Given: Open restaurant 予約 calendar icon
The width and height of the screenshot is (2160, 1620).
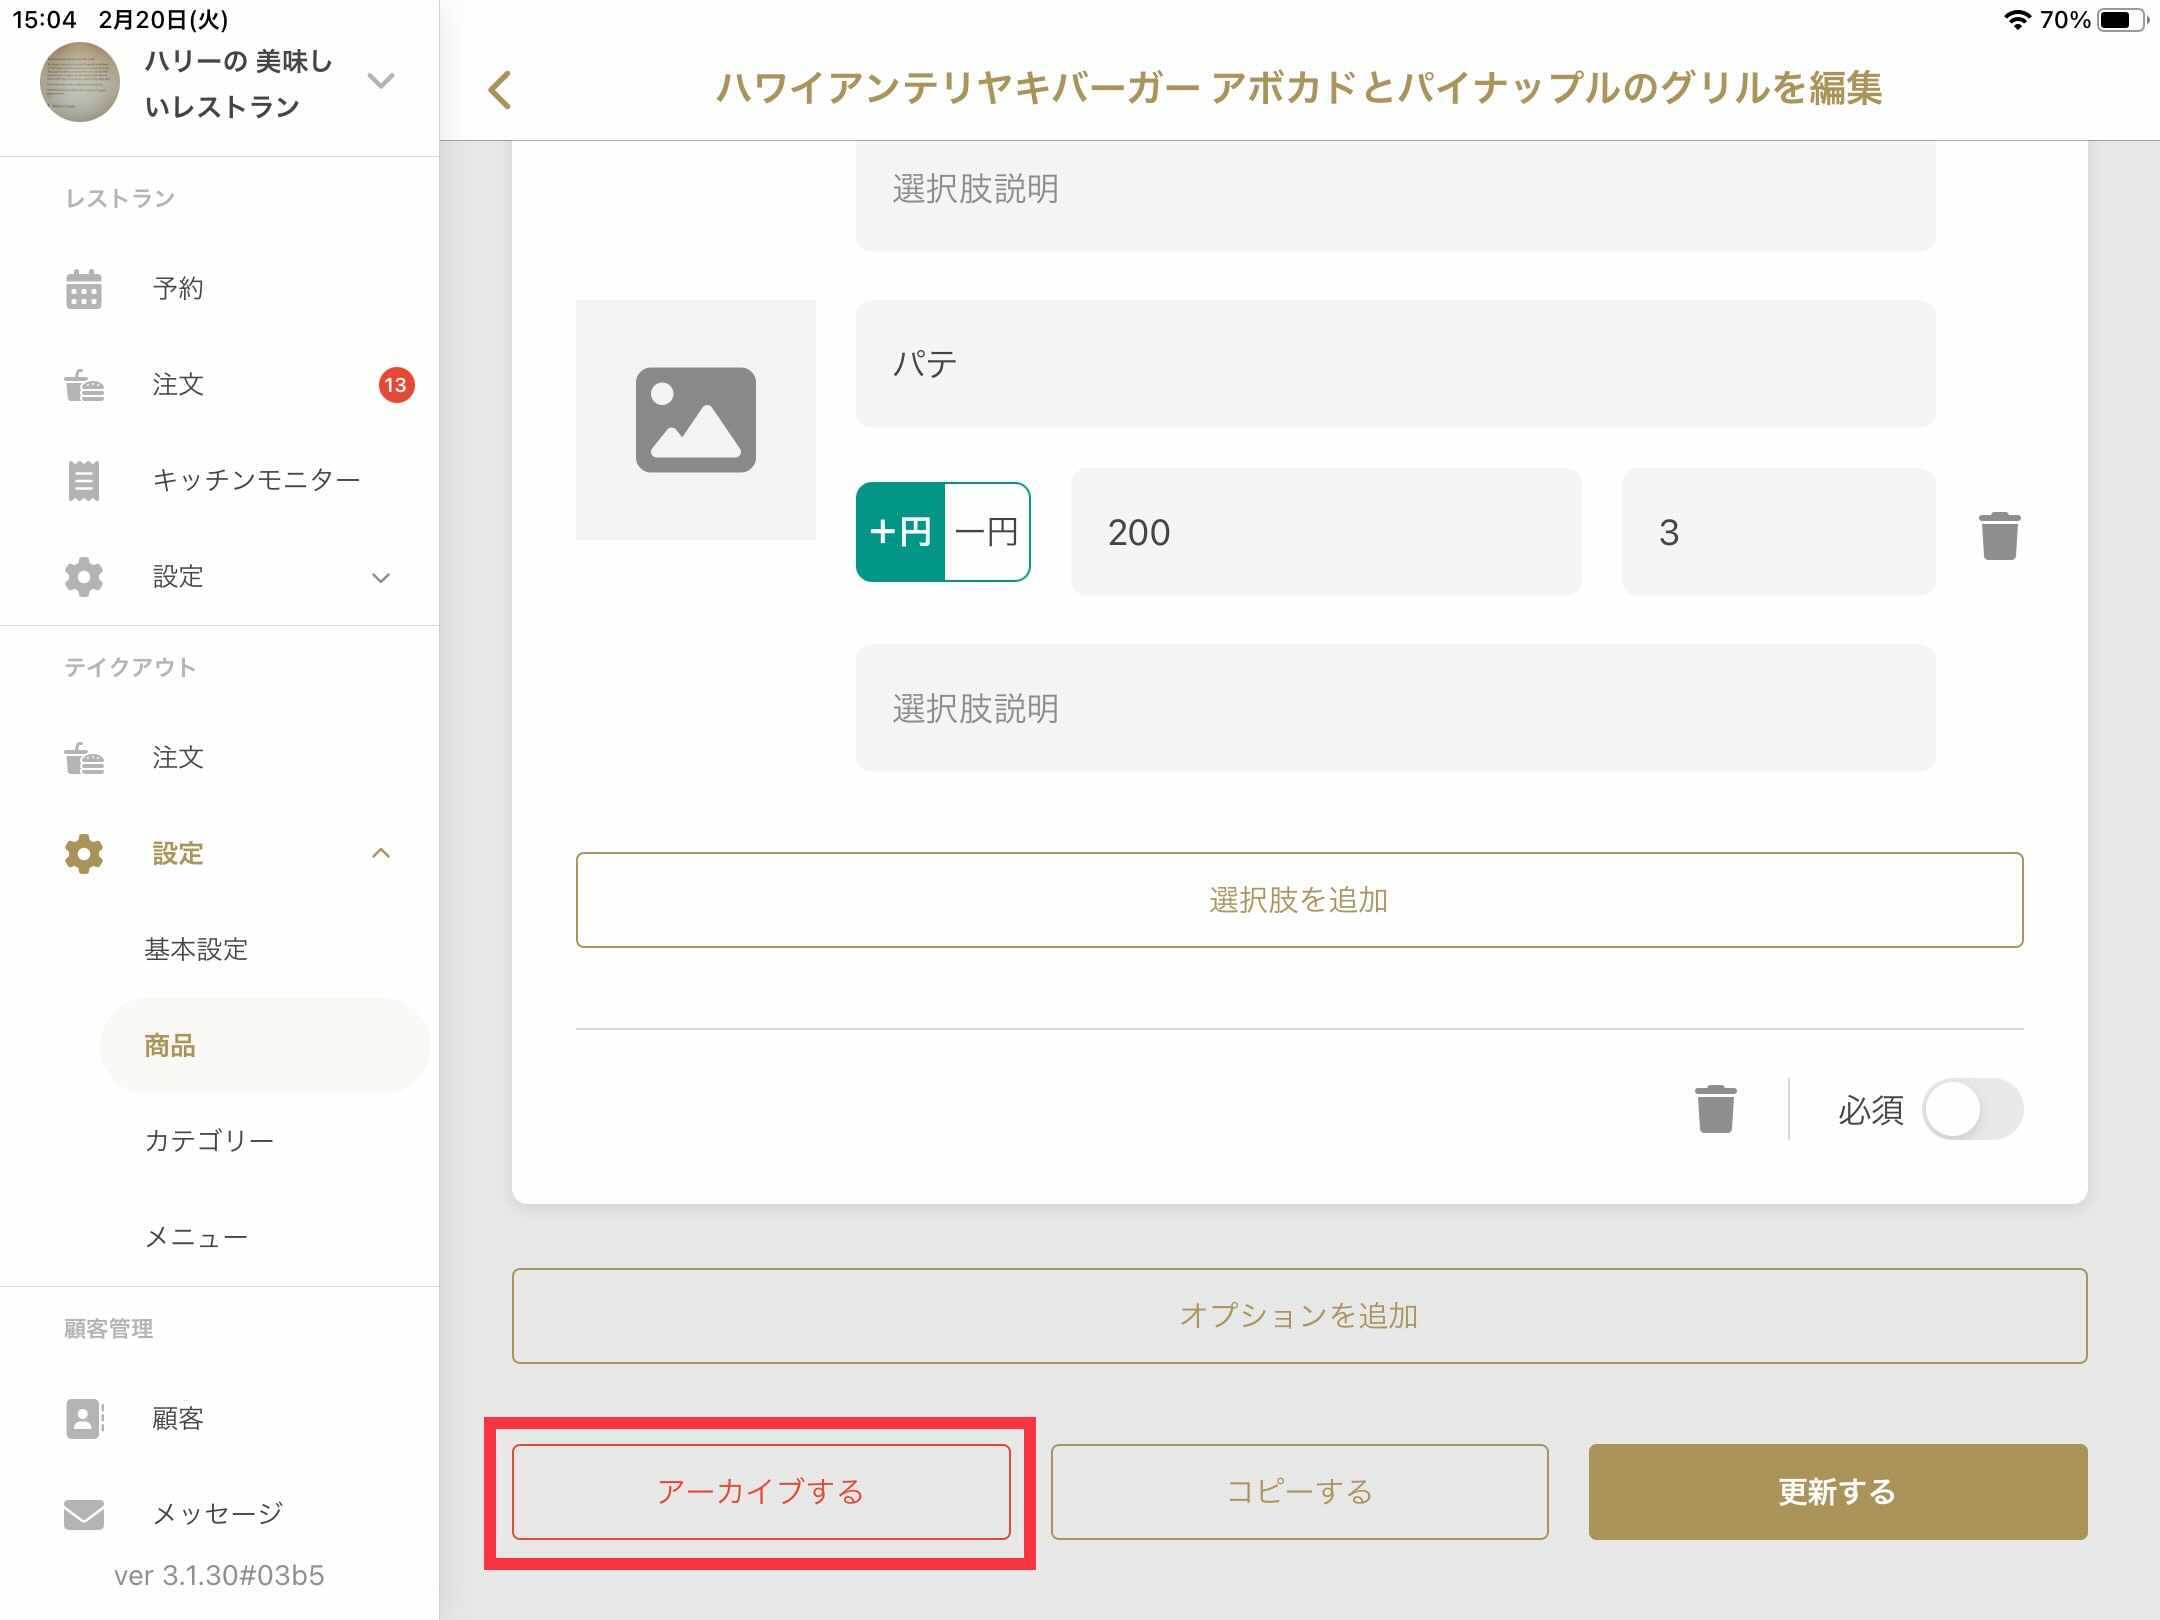Looking at the screenshot, I should tap(84, 289).
